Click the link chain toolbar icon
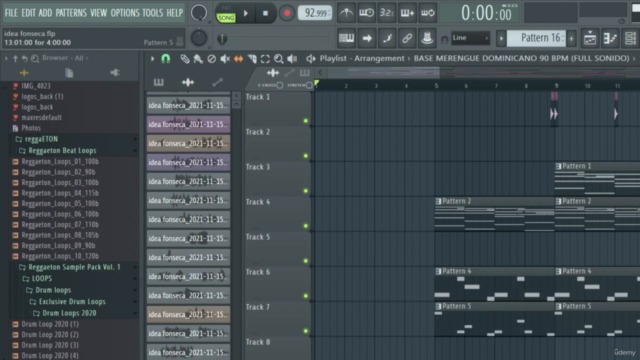The height and width of the screenshot is (360, 640). [x=407, y=38]
